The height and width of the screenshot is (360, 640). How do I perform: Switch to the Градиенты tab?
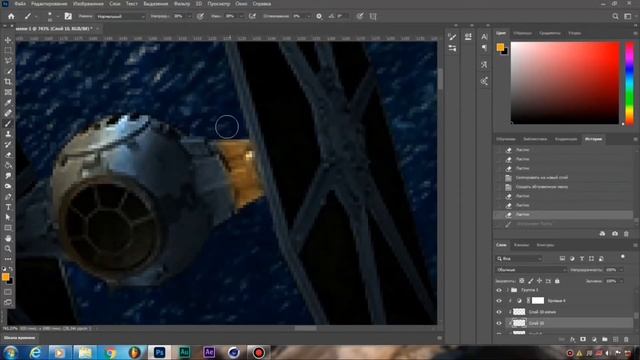(x=549, y=33)
